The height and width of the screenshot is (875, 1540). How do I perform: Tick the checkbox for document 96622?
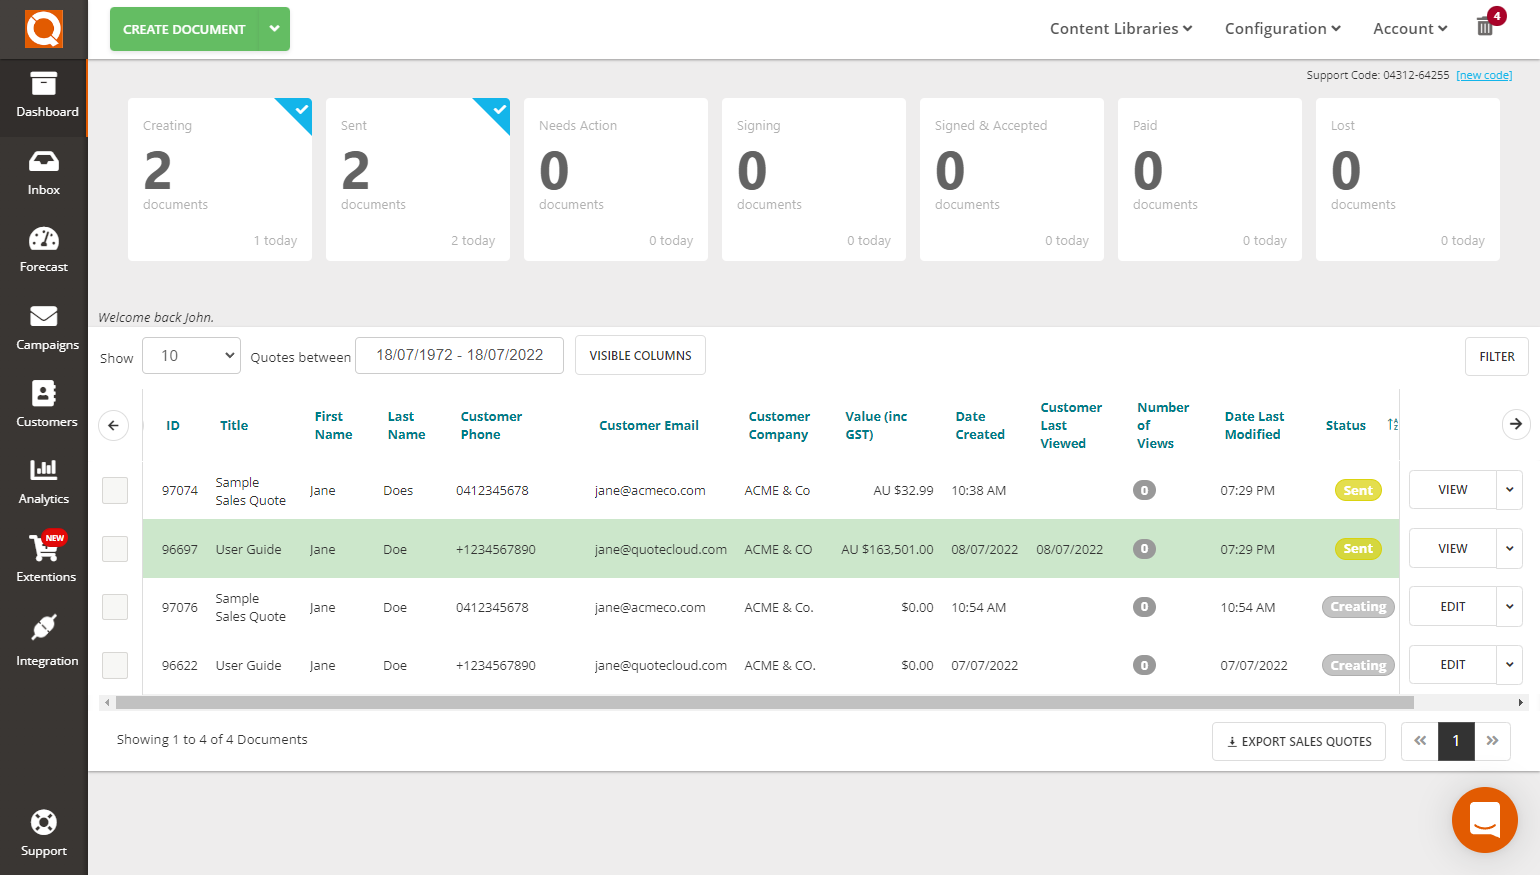[x=115, y=665]
